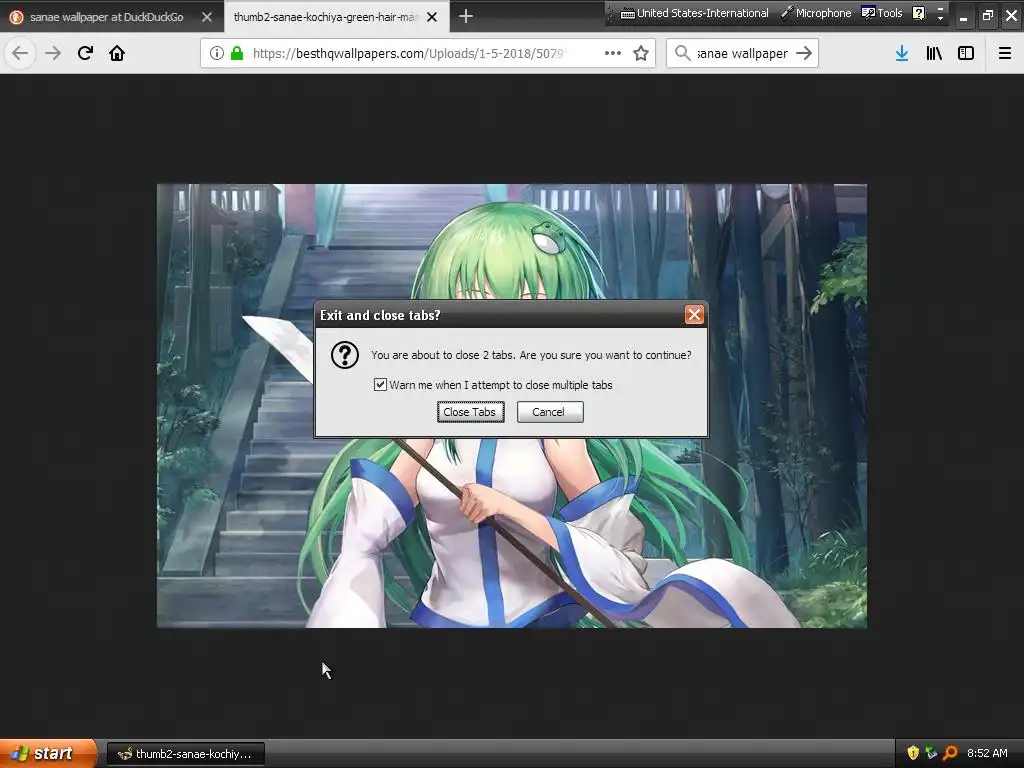Open the Windows Start menu

click(x=48, y=754)
